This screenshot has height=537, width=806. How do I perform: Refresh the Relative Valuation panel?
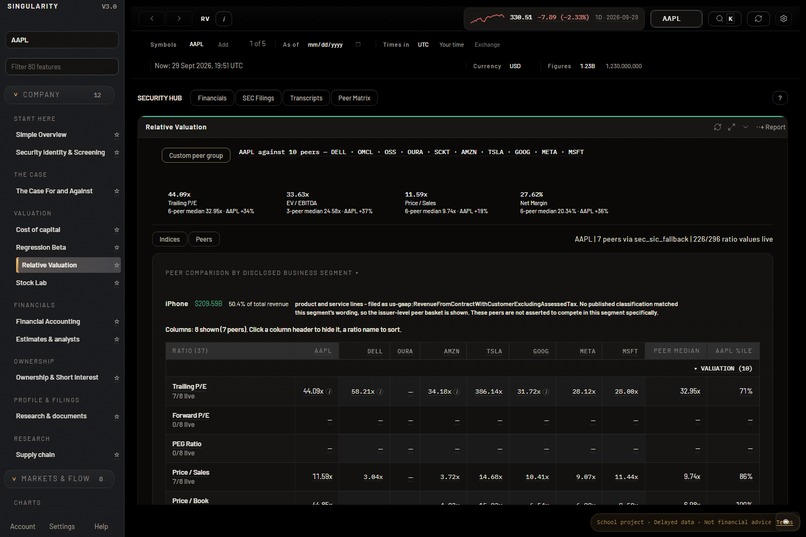coord(718,127)
